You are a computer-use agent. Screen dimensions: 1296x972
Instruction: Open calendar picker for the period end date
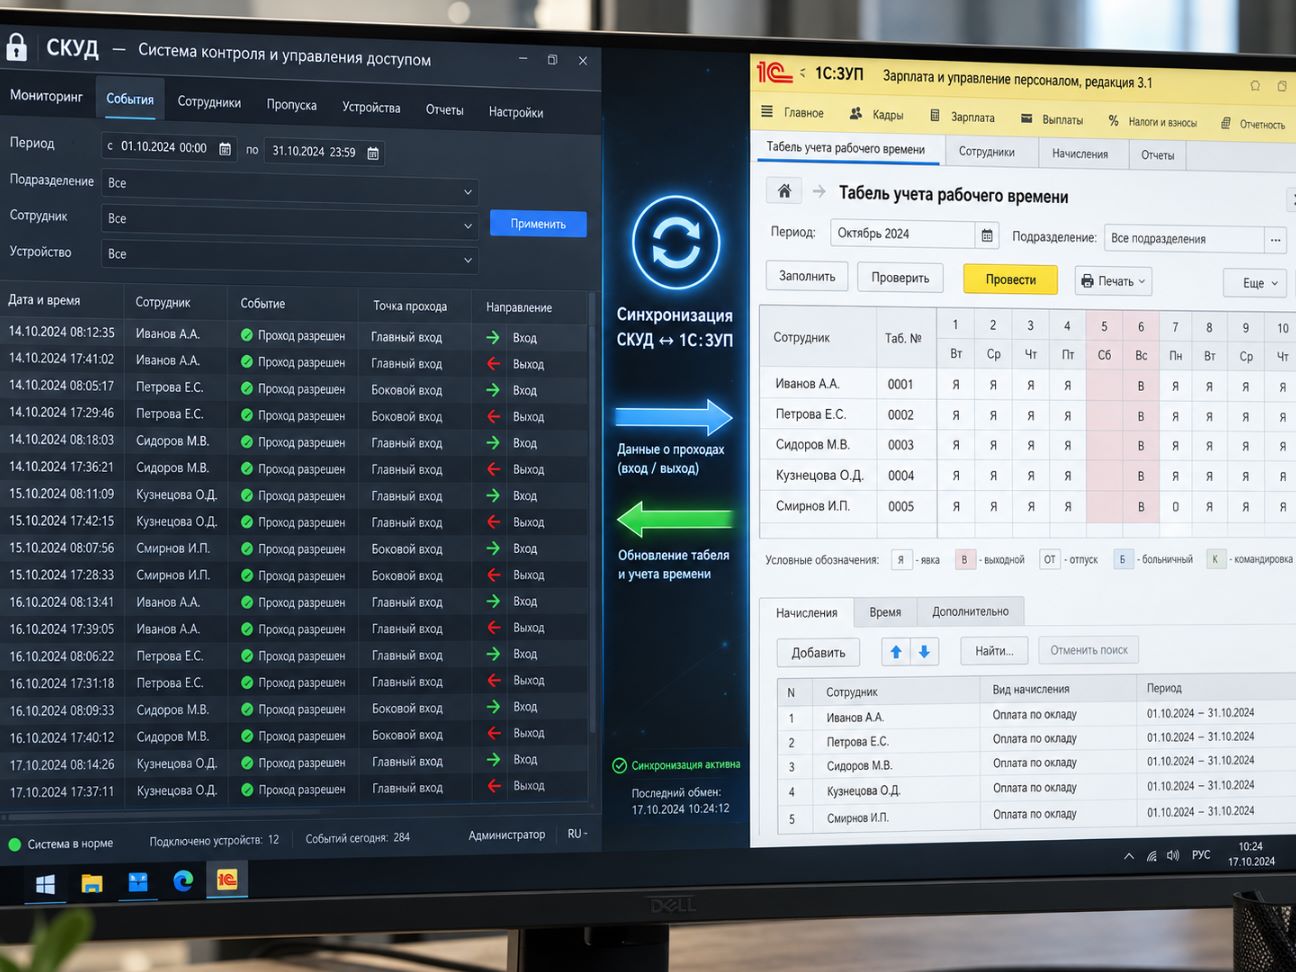tap(373, 153)
